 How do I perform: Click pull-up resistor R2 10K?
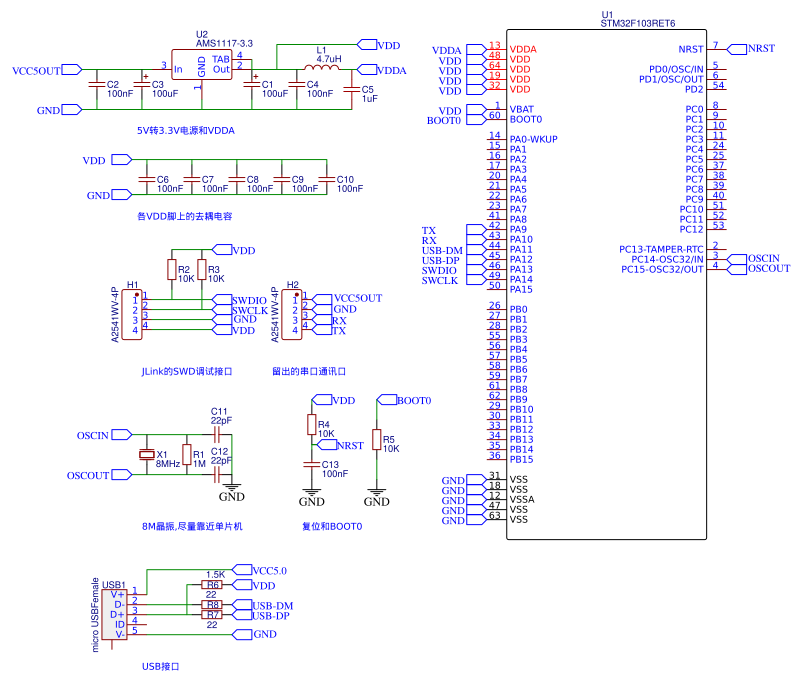coord(172,270)
